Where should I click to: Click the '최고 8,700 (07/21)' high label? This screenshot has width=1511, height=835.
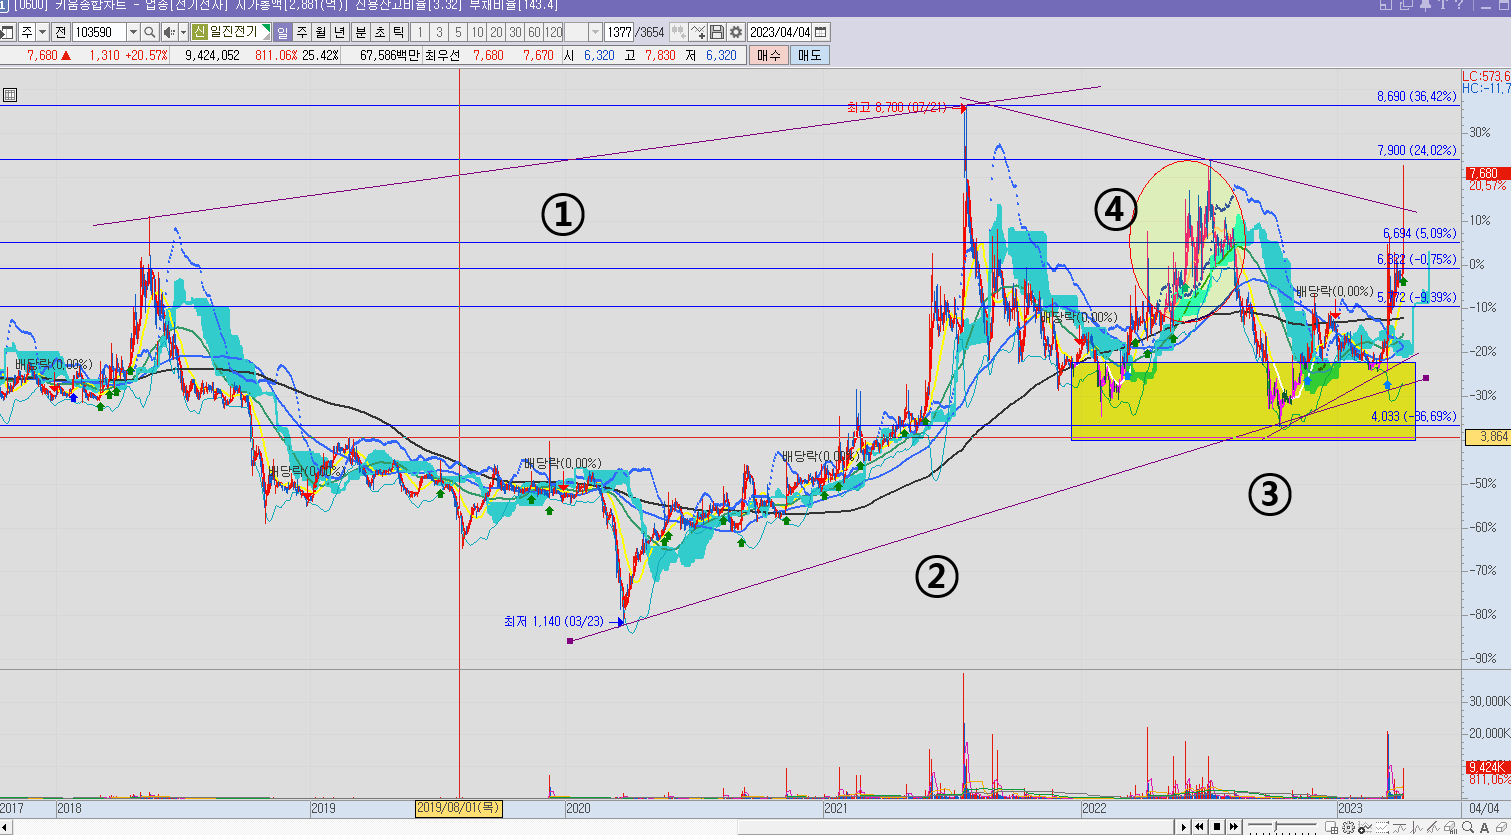click(x=896, y=106)
